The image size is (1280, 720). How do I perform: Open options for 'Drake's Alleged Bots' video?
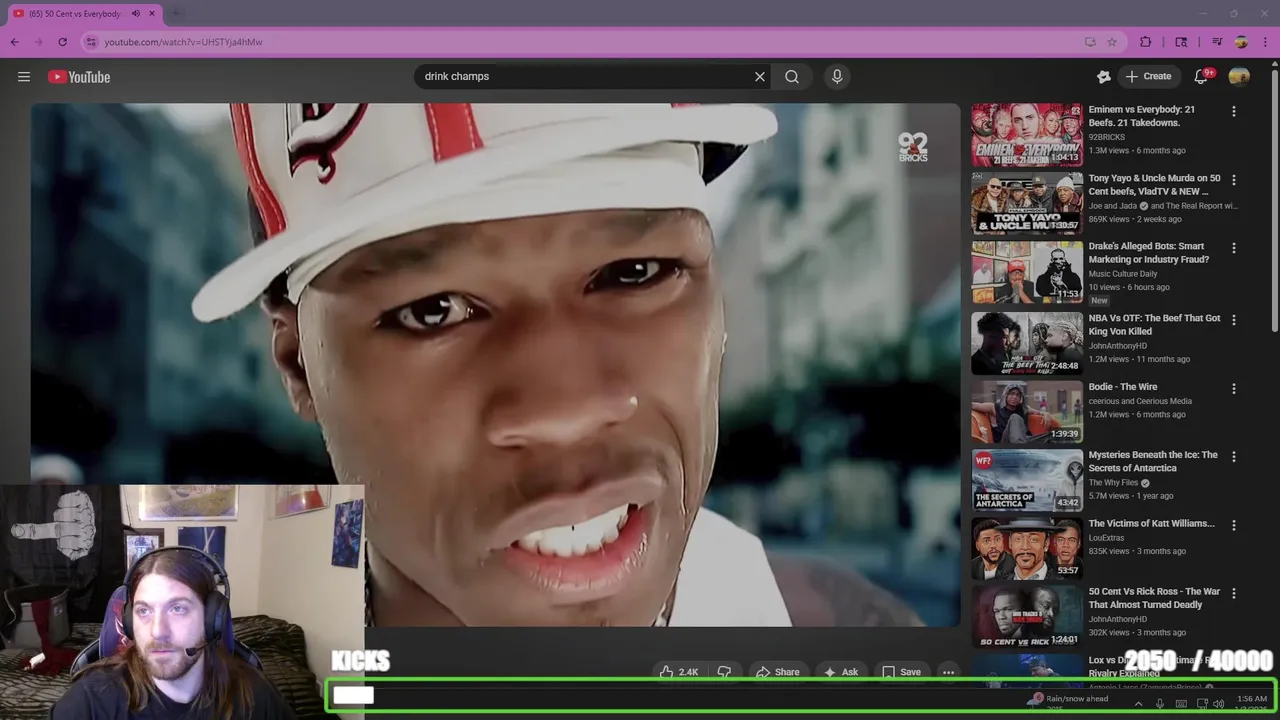[1233, 248]
